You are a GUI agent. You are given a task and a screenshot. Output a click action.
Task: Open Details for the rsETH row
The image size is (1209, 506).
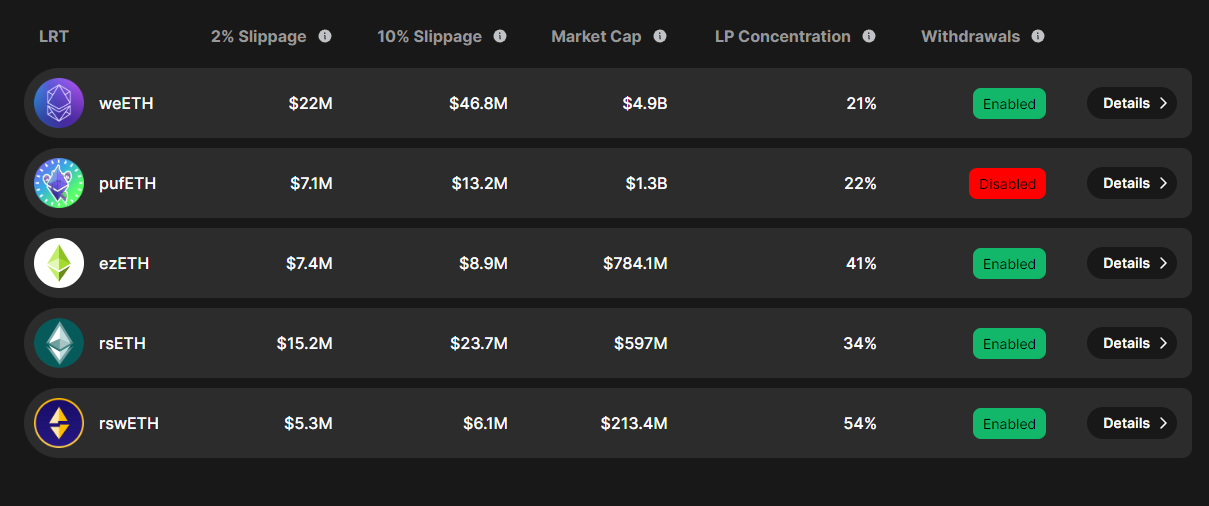pos(1131,343)
